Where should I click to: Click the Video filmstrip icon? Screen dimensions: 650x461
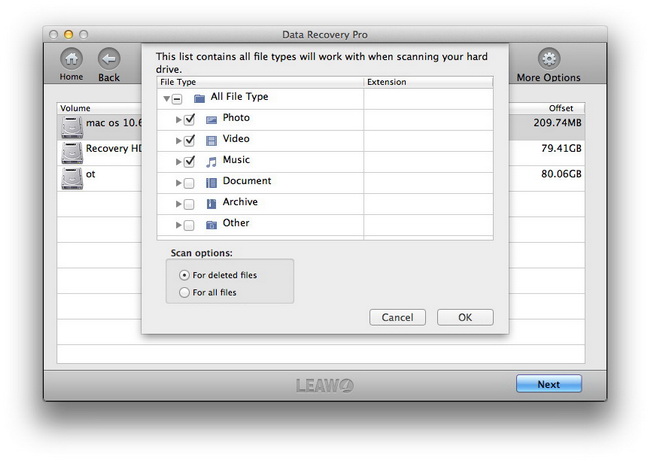tap(211, 141)
